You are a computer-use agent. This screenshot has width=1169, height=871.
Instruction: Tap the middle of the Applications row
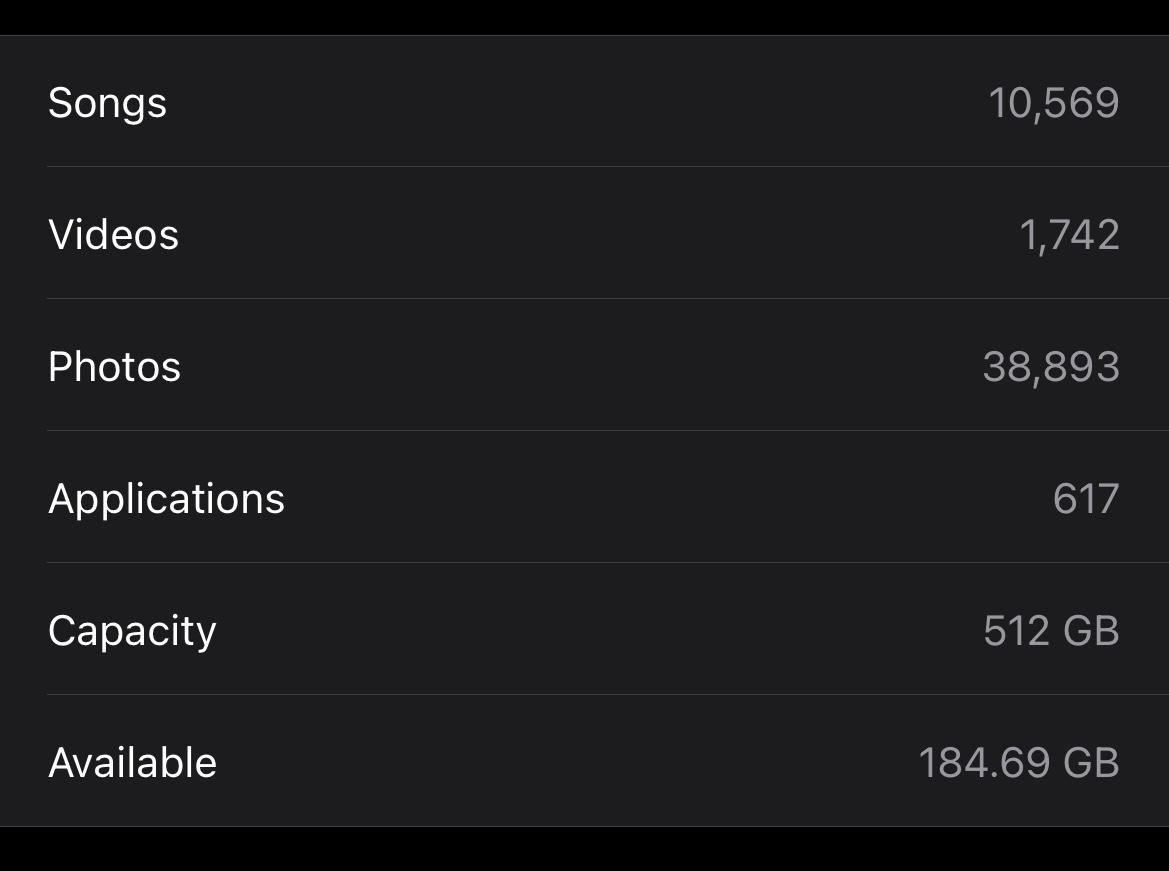click(584, 497)
